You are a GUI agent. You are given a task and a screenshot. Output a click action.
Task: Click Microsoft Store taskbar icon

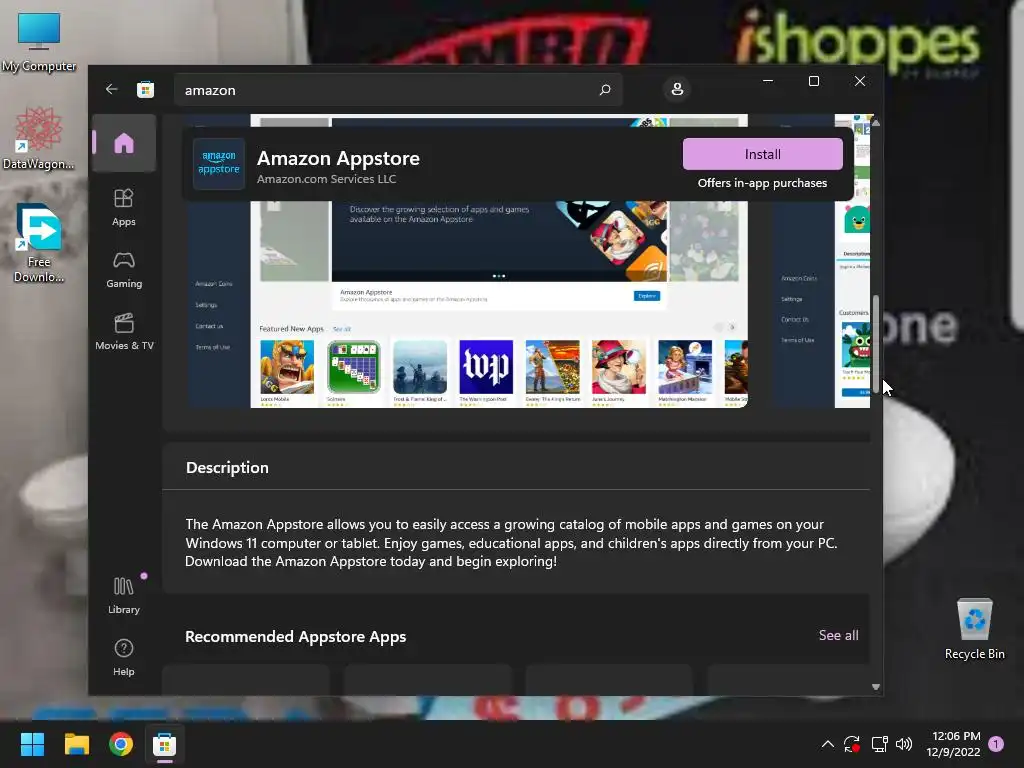pos(165,744)
